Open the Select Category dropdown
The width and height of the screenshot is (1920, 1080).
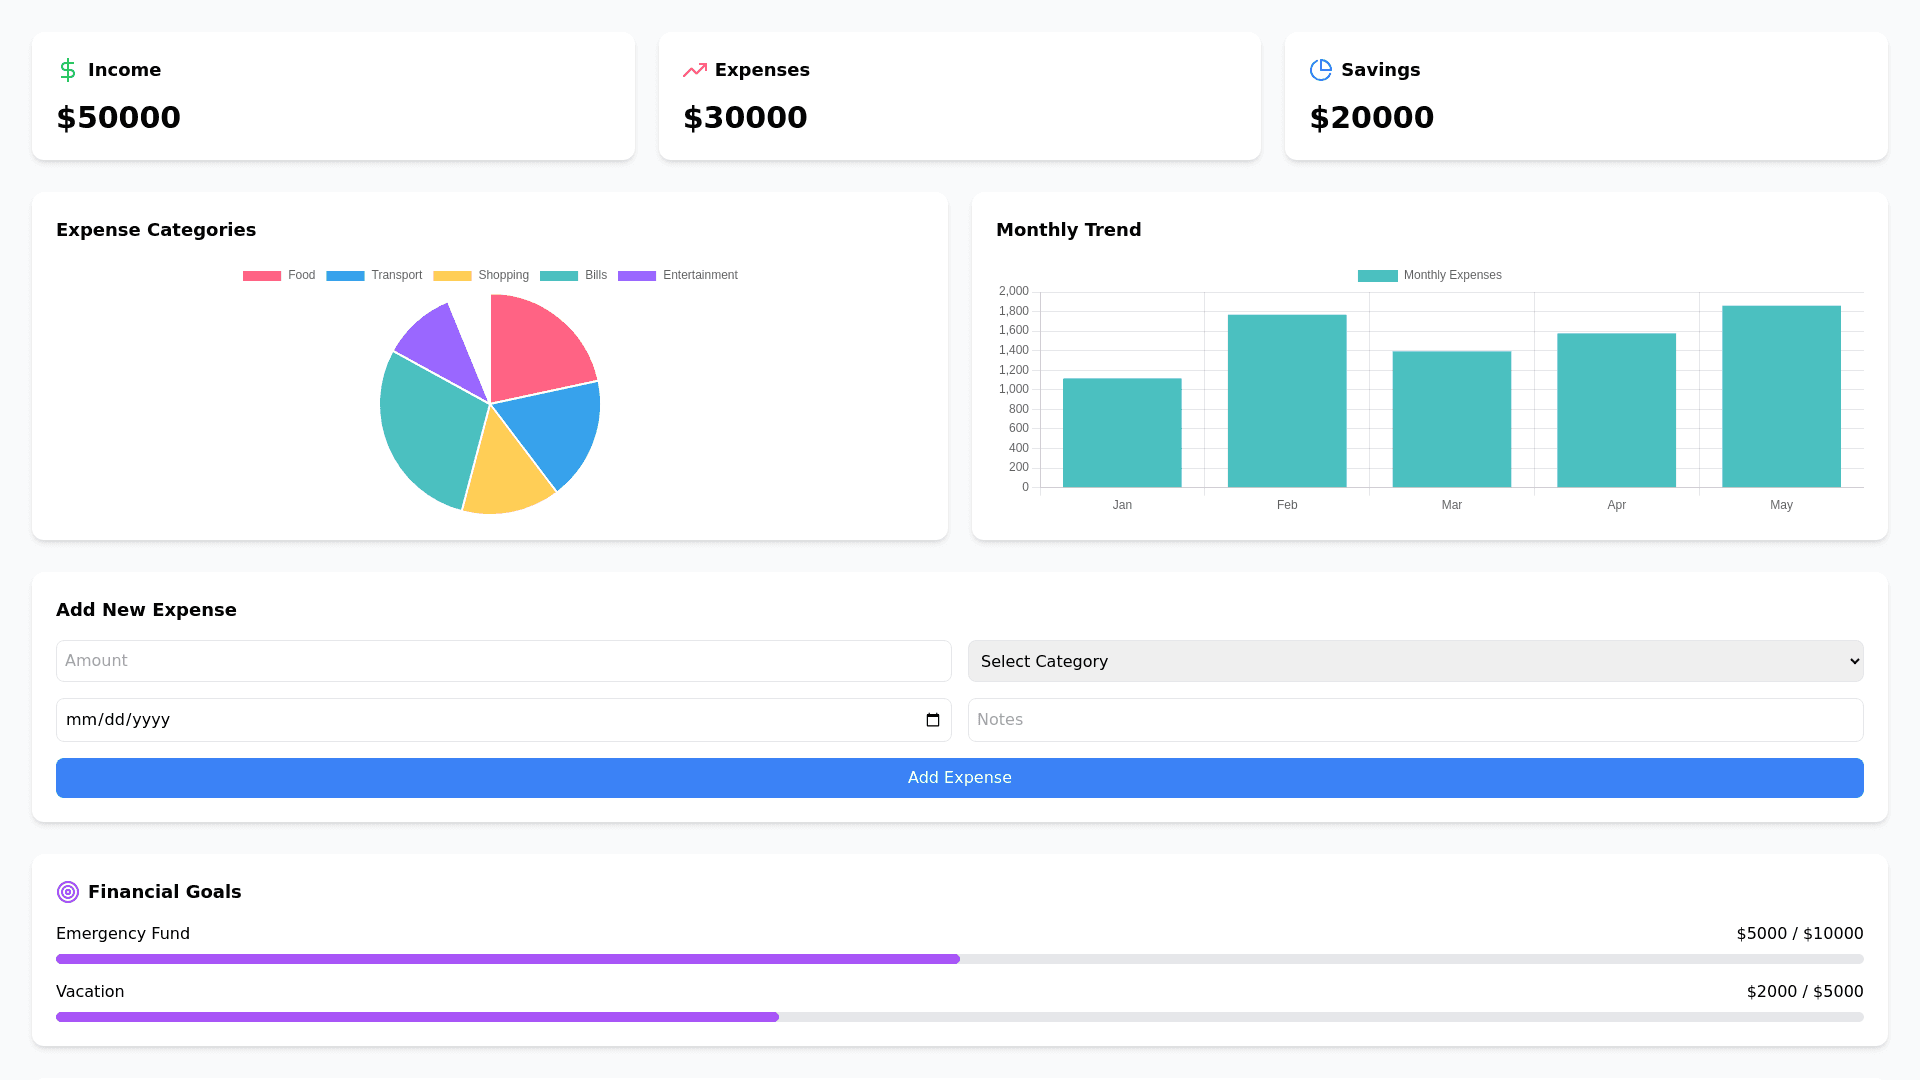click(1415, 661)
